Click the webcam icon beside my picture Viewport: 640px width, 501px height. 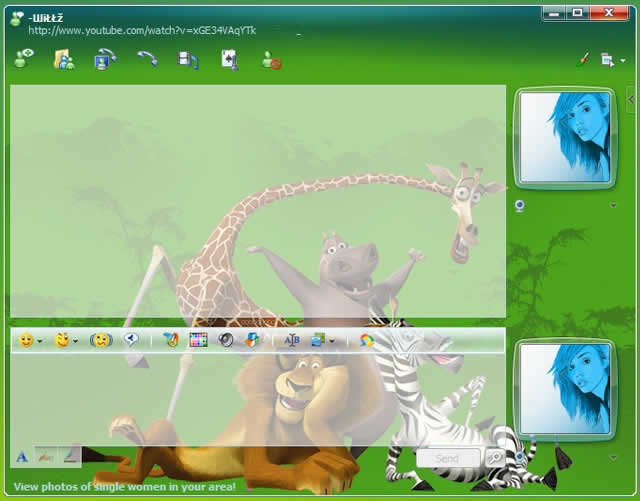click(520, 457)
